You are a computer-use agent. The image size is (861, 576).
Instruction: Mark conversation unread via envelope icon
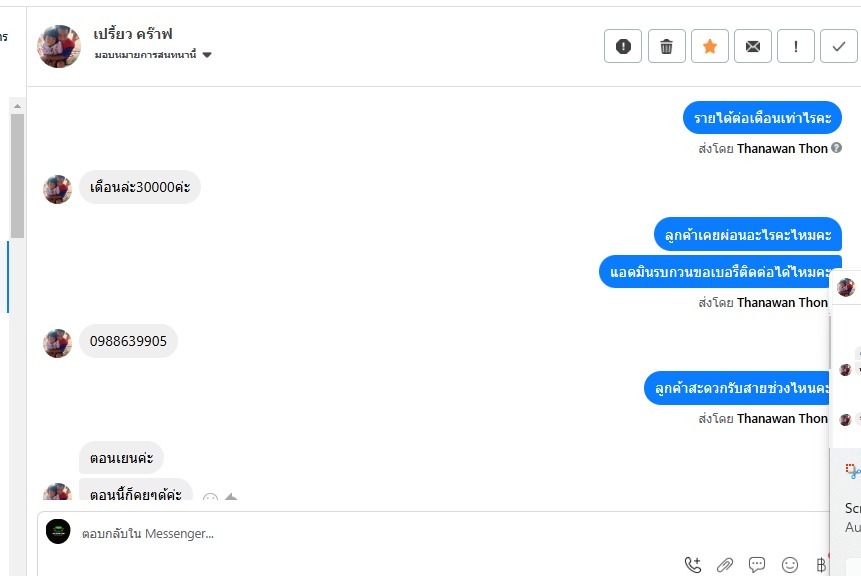tap(753, 46)
